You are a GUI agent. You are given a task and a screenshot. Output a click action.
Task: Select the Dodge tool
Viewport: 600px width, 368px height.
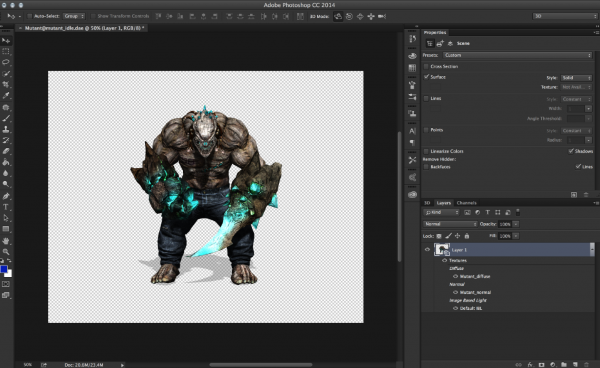6,184
